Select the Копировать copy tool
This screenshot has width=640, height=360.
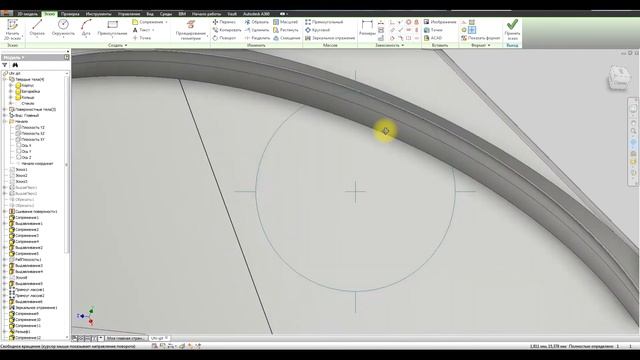click(x=227, y=30)
